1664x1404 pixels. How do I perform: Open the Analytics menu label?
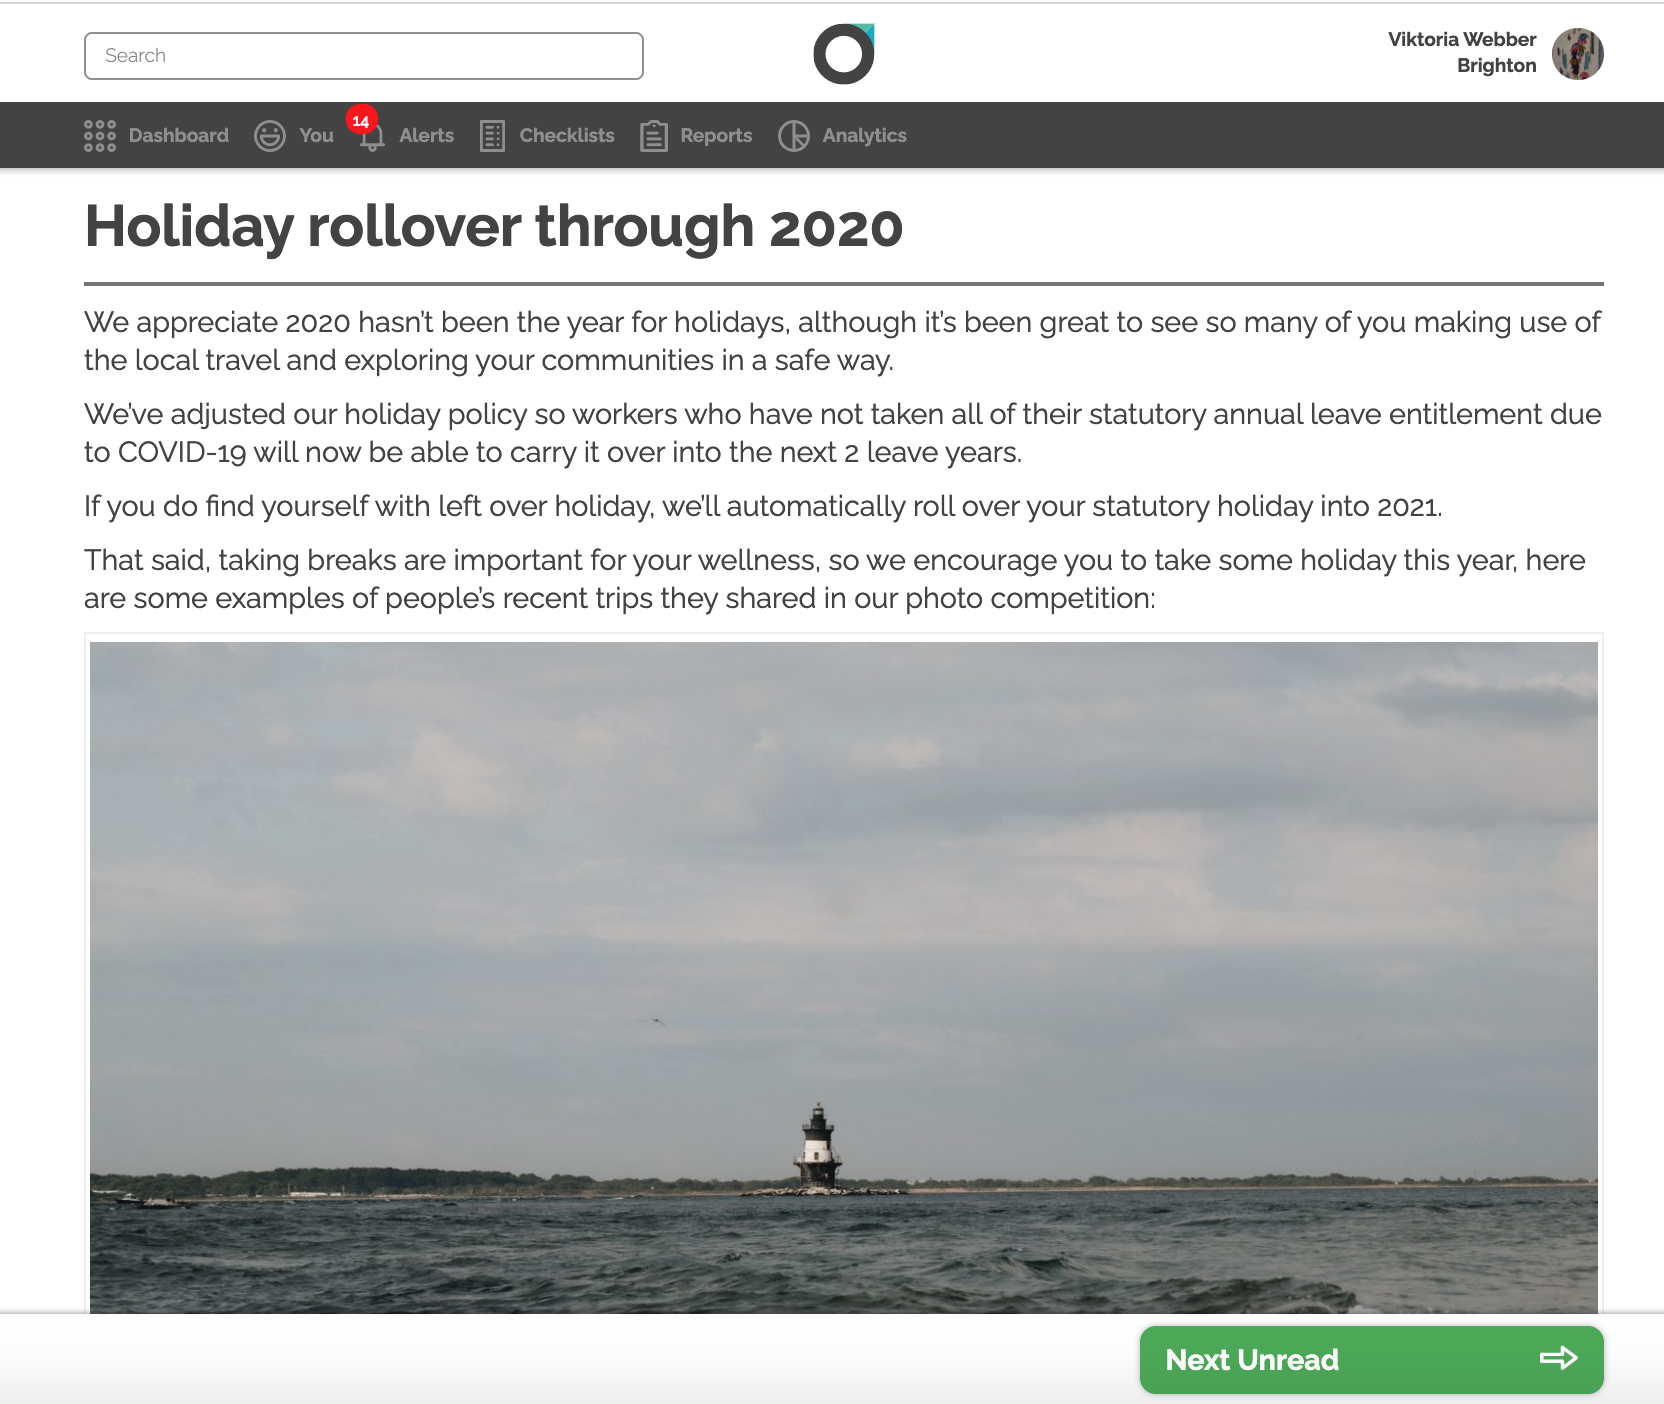coord(865,136)
